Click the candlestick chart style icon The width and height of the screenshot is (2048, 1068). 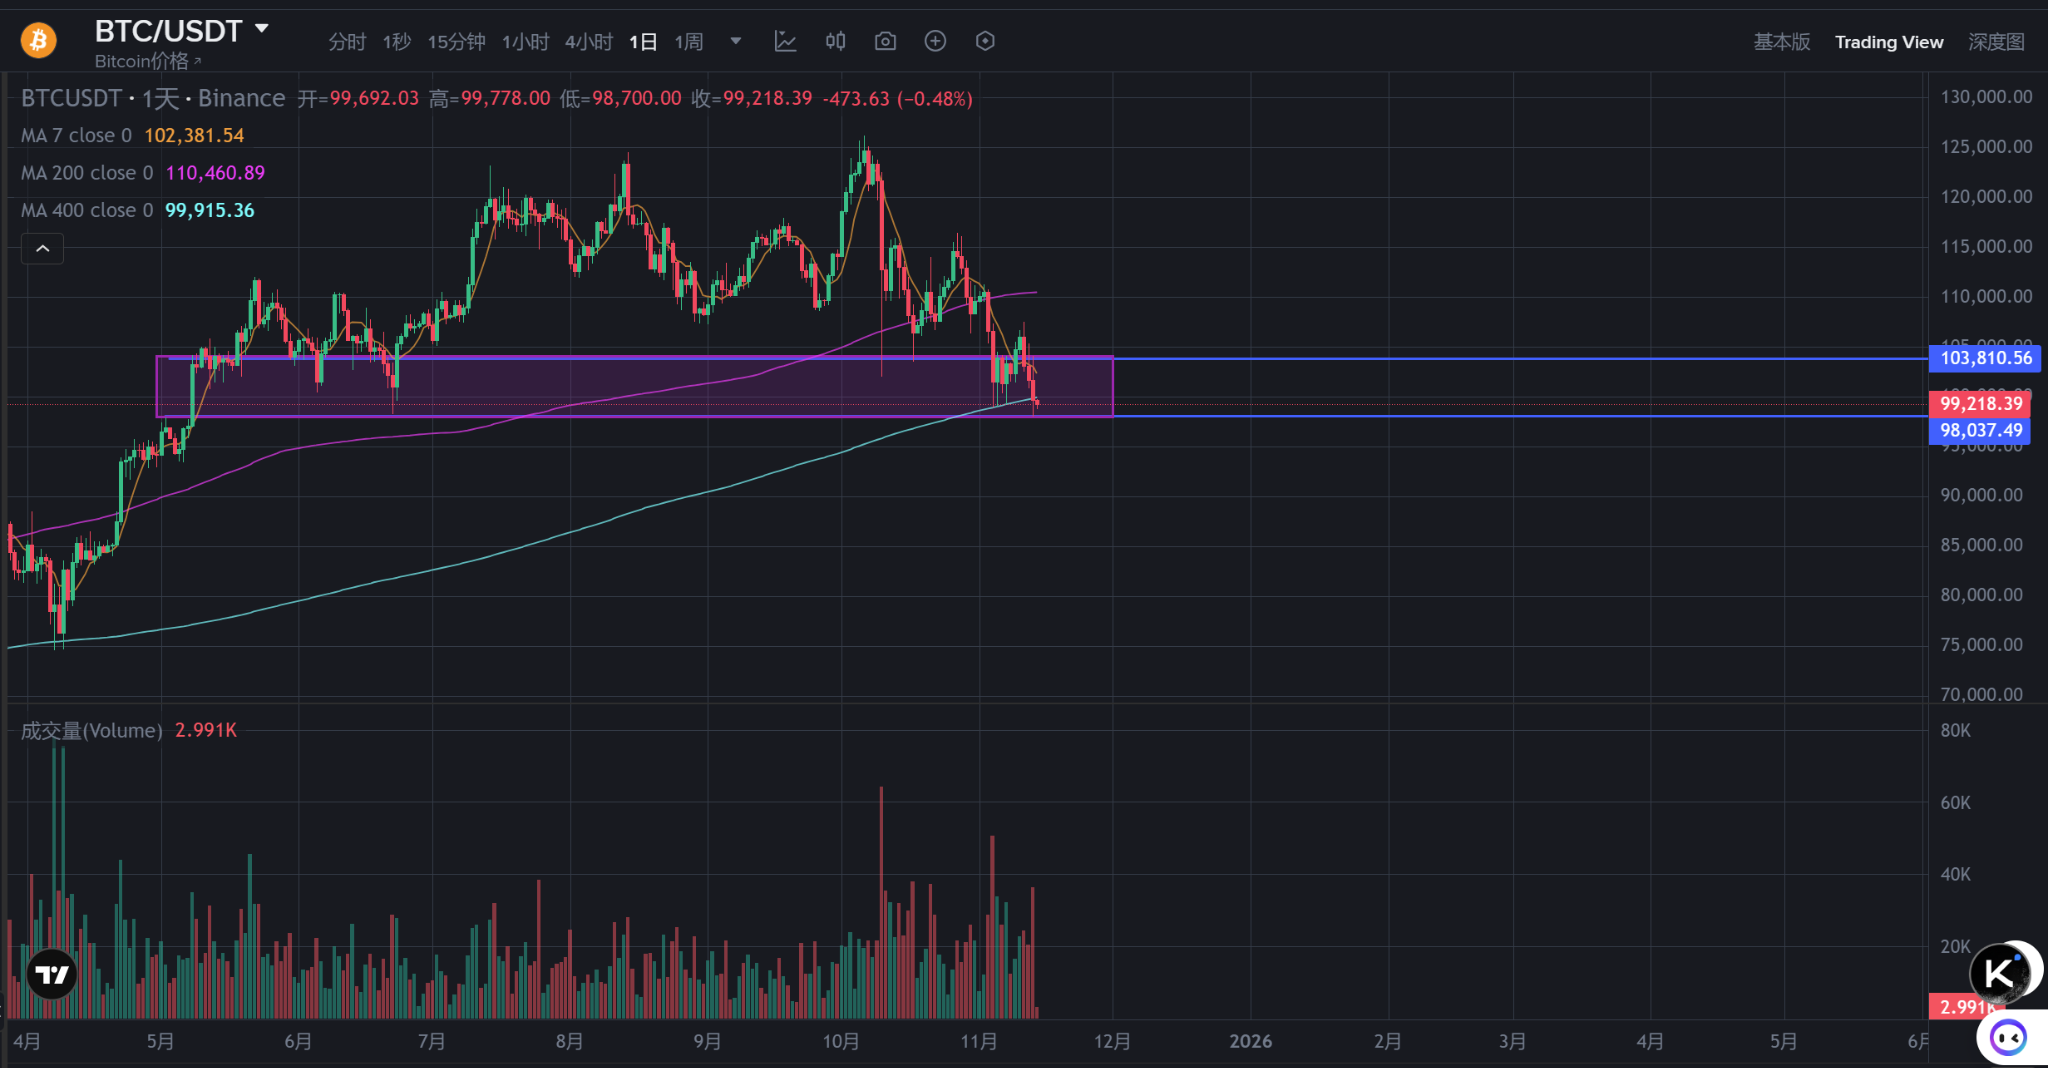click(835, 41)
